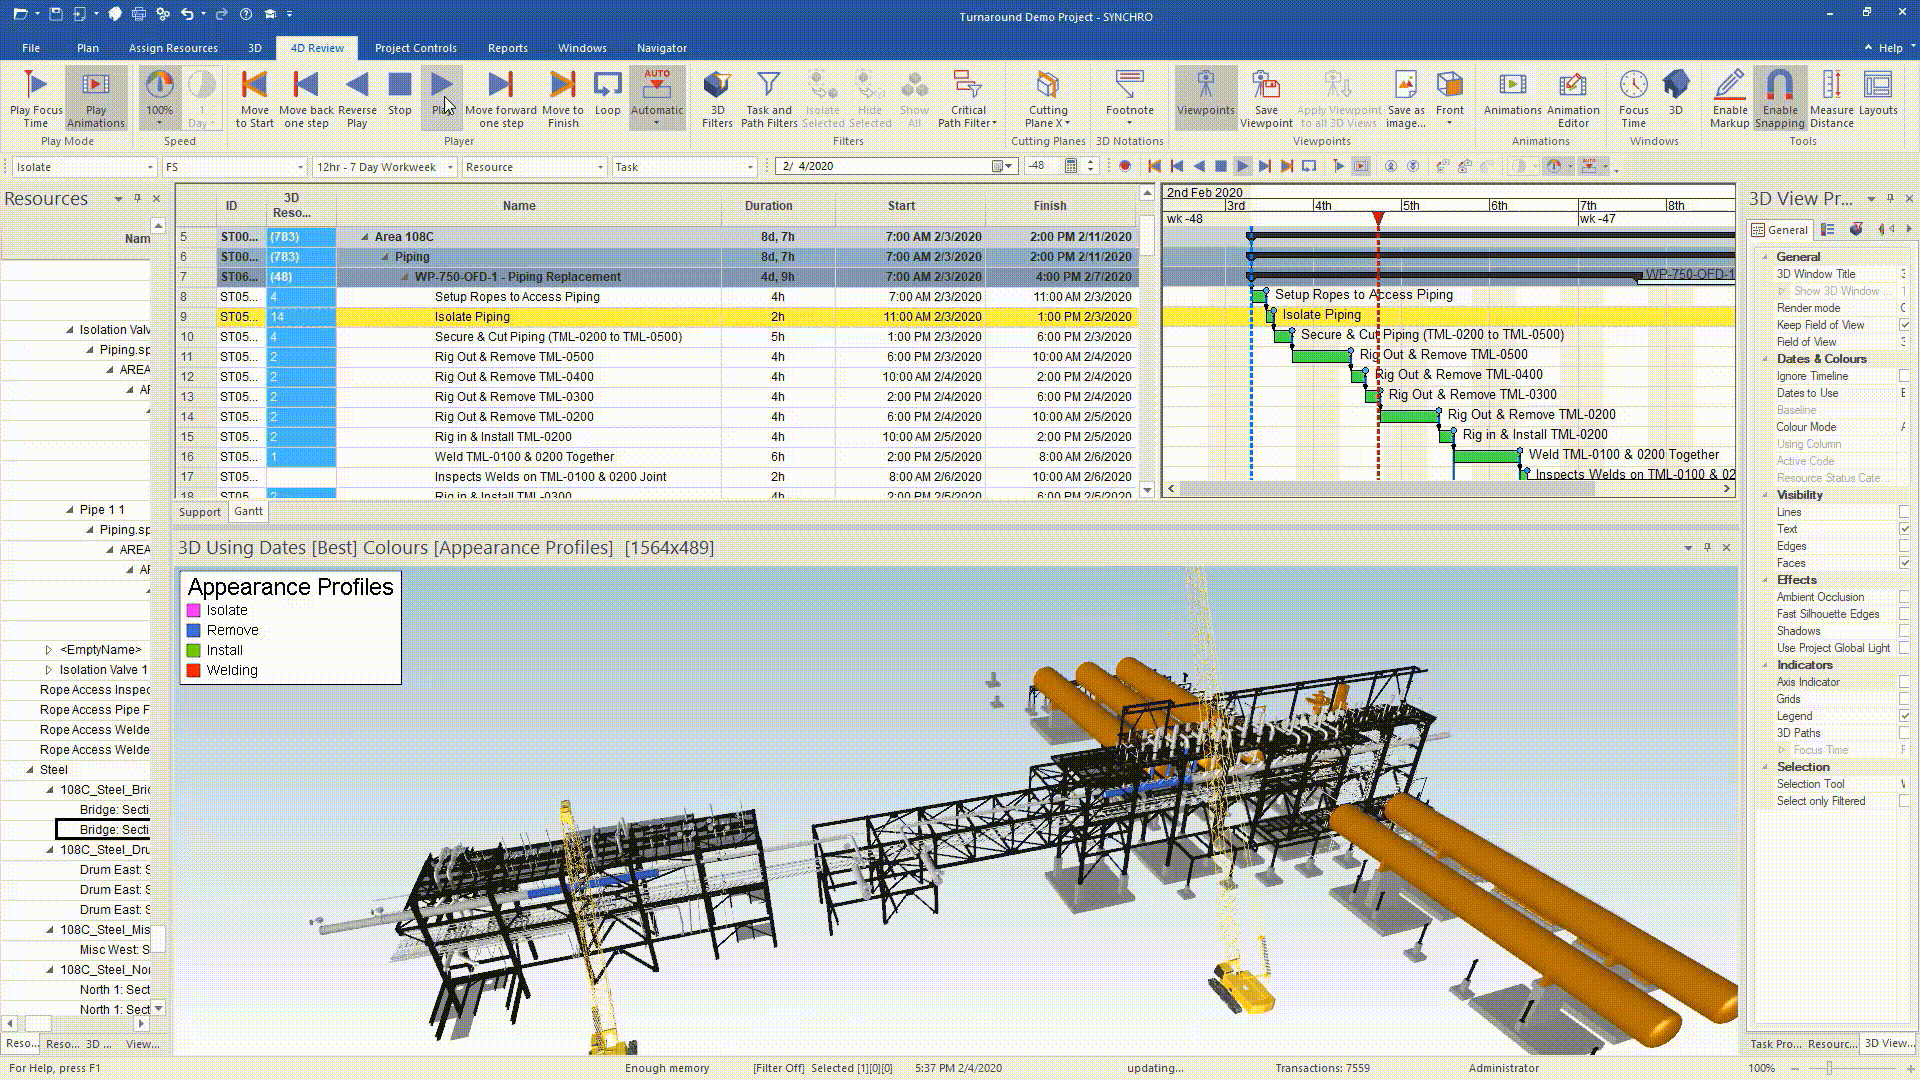Open Focus Time window
The image size is (1920, 1080).
click(x=1633, y=98)
